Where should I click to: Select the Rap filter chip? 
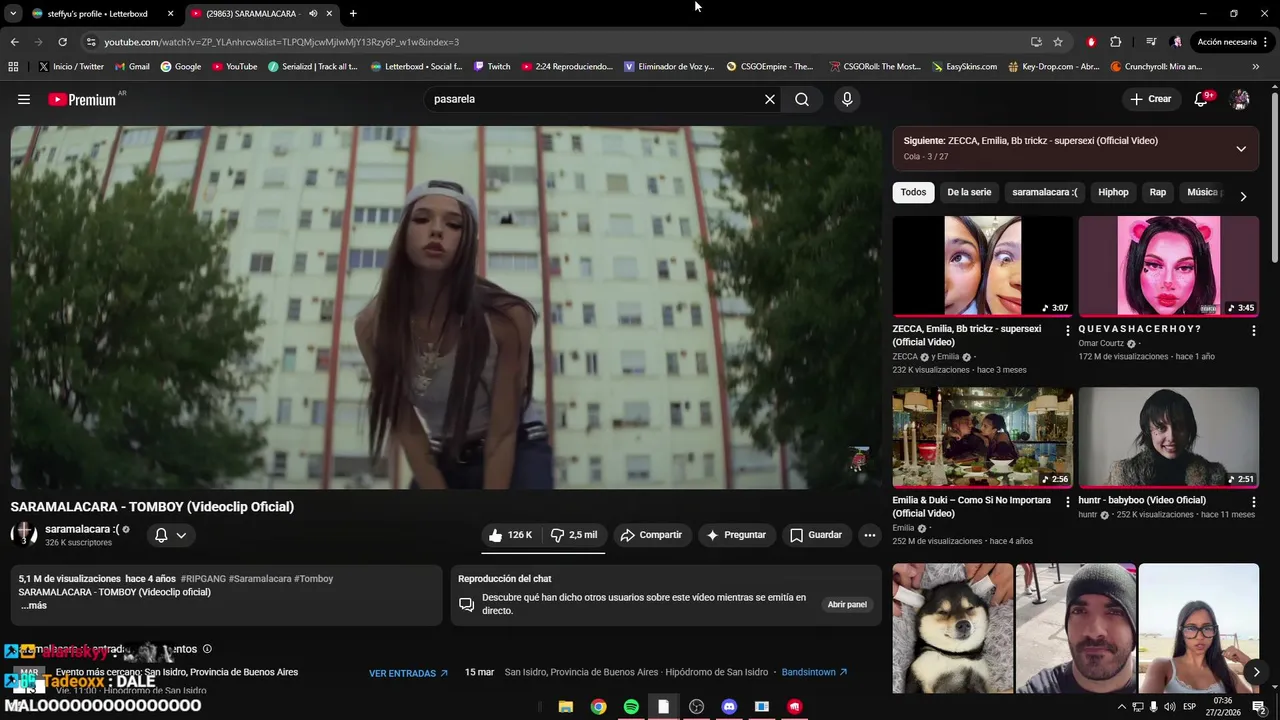tap(1158, 192)
